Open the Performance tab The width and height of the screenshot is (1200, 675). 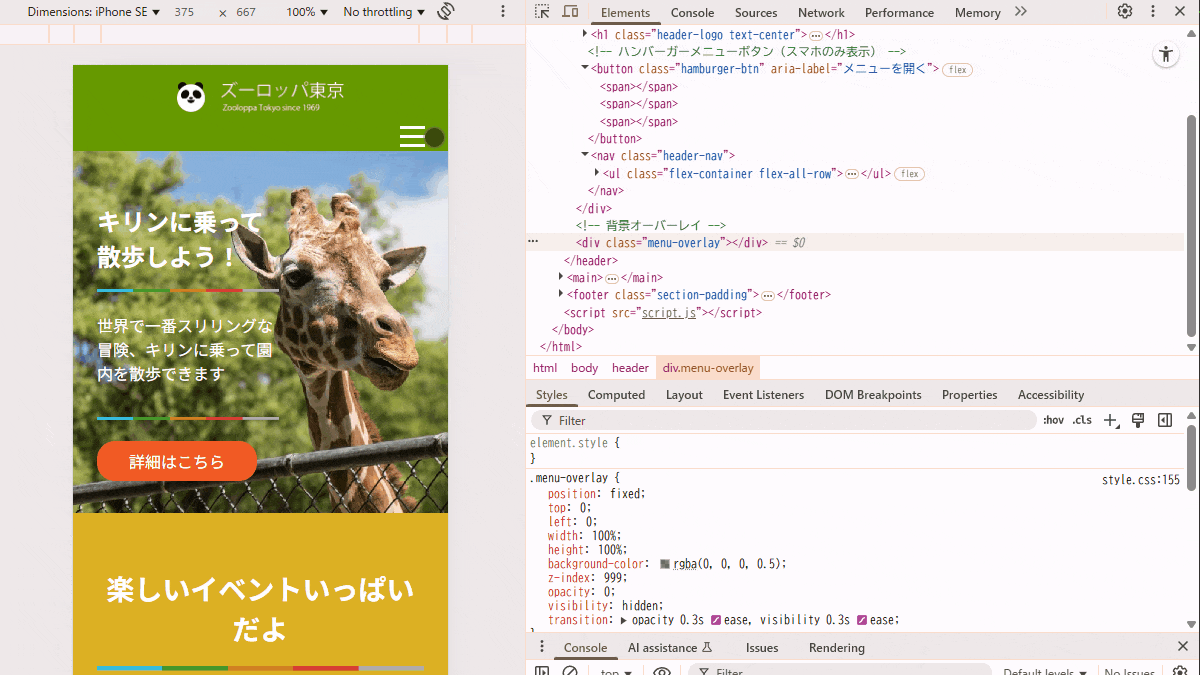click(x=897, y=13)
